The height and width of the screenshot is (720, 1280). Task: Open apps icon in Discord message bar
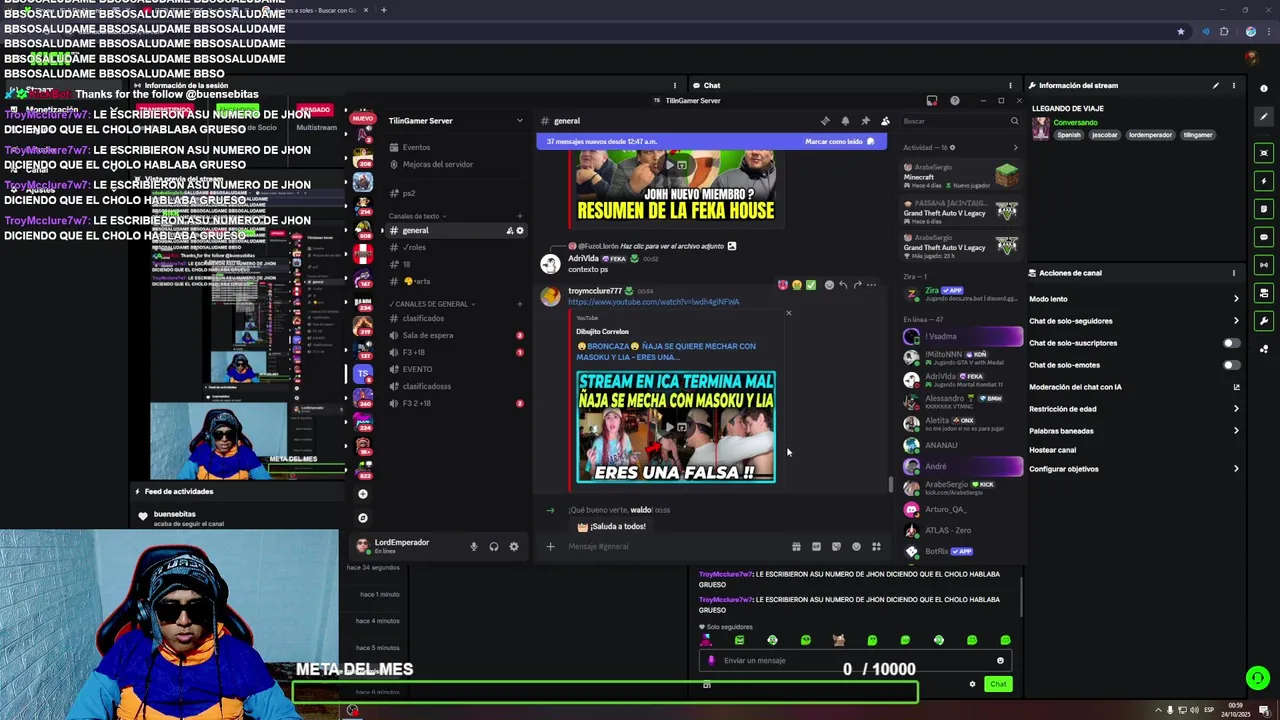click(876, 546)
